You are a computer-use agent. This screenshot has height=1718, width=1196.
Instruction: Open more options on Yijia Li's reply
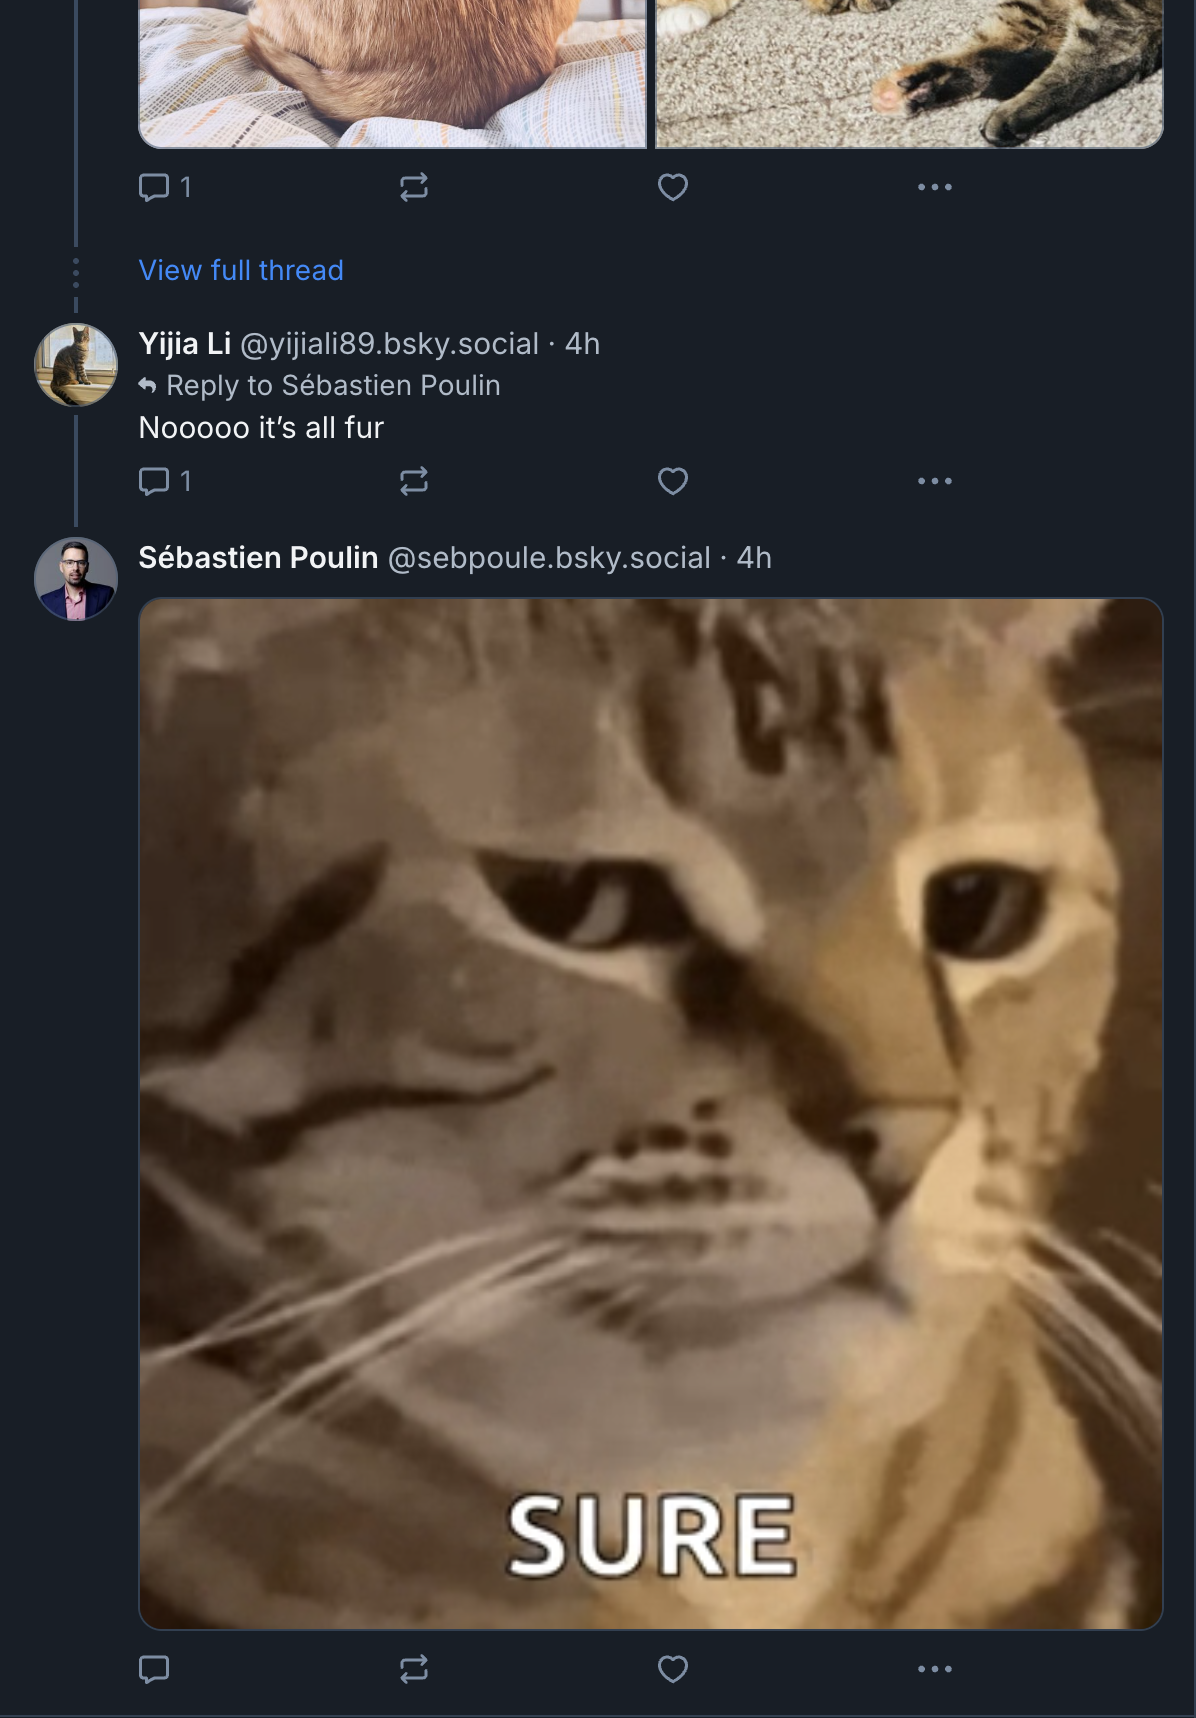[x=935, y=481]
